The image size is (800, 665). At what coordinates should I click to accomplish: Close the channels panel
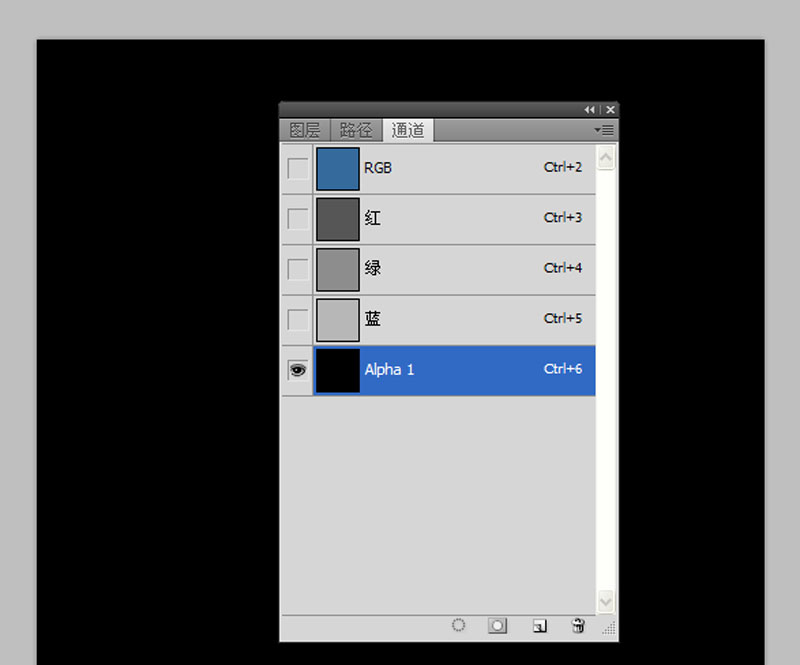[610, 110]
